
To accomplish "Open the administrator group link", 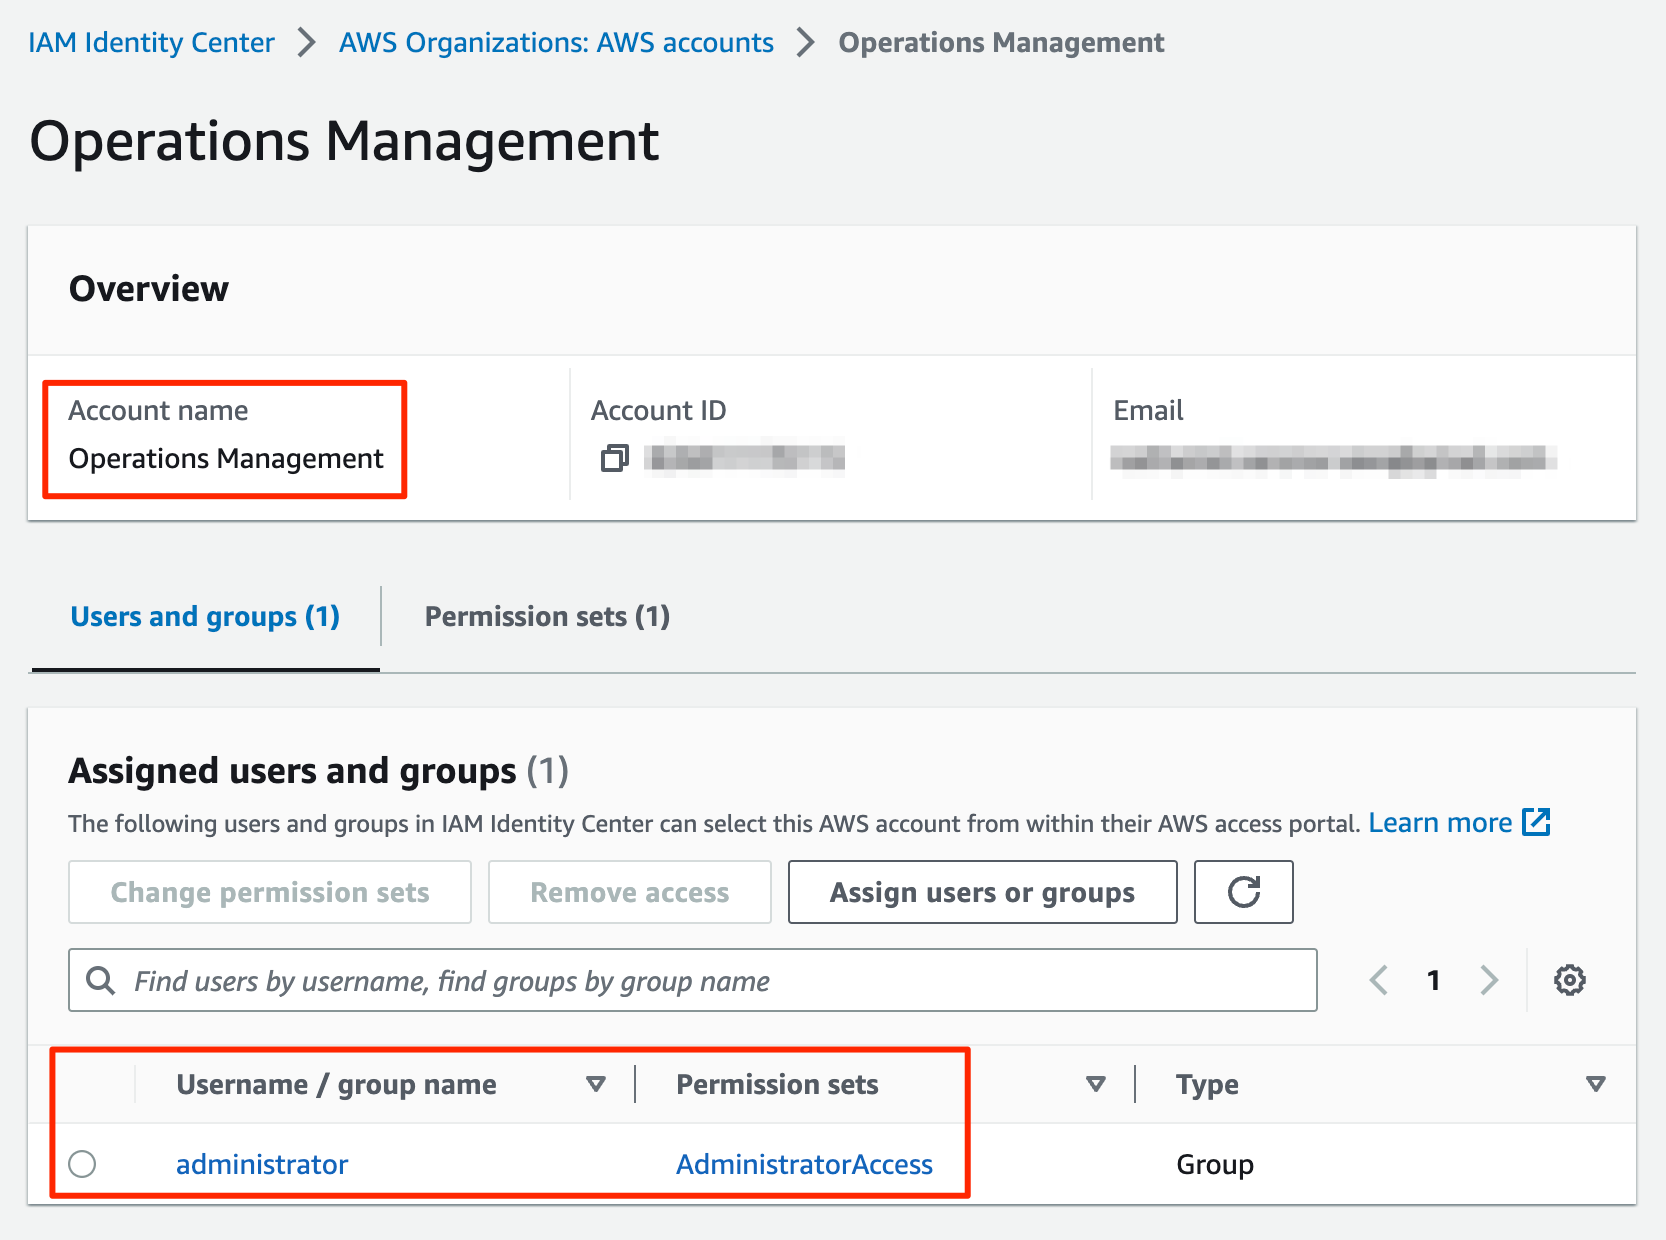I will pyautogui.click(x=262, y=1164).
